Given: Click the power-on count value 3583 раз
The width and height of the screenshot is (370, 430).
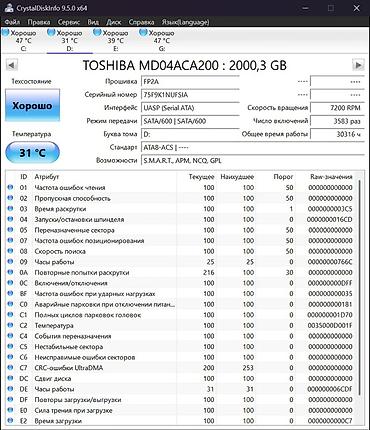Looking at the screenshot, I should coord(337,121).
